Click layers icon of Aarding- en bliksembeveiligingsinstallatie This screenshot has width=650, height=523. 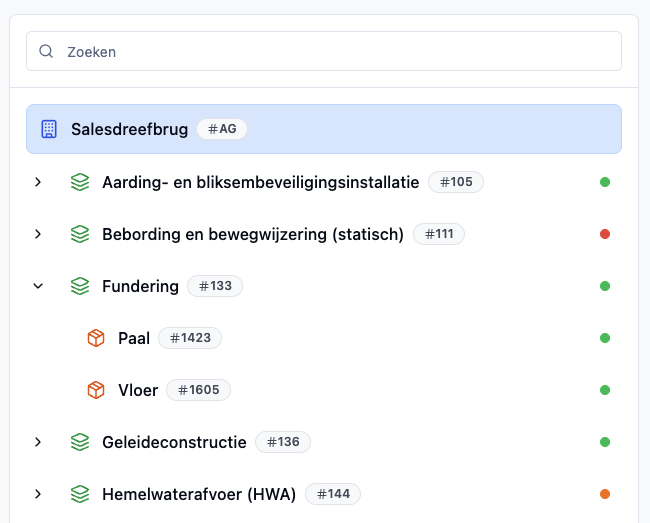[80, 182]
